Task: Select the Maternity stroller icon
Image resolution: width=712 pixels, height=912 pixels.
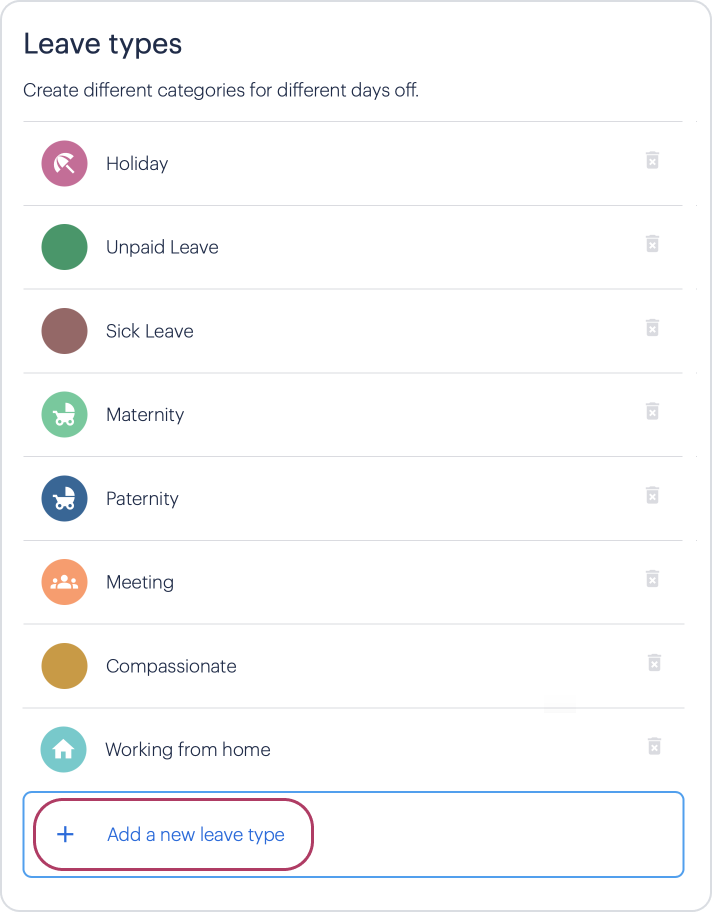Action: [65, 415]
